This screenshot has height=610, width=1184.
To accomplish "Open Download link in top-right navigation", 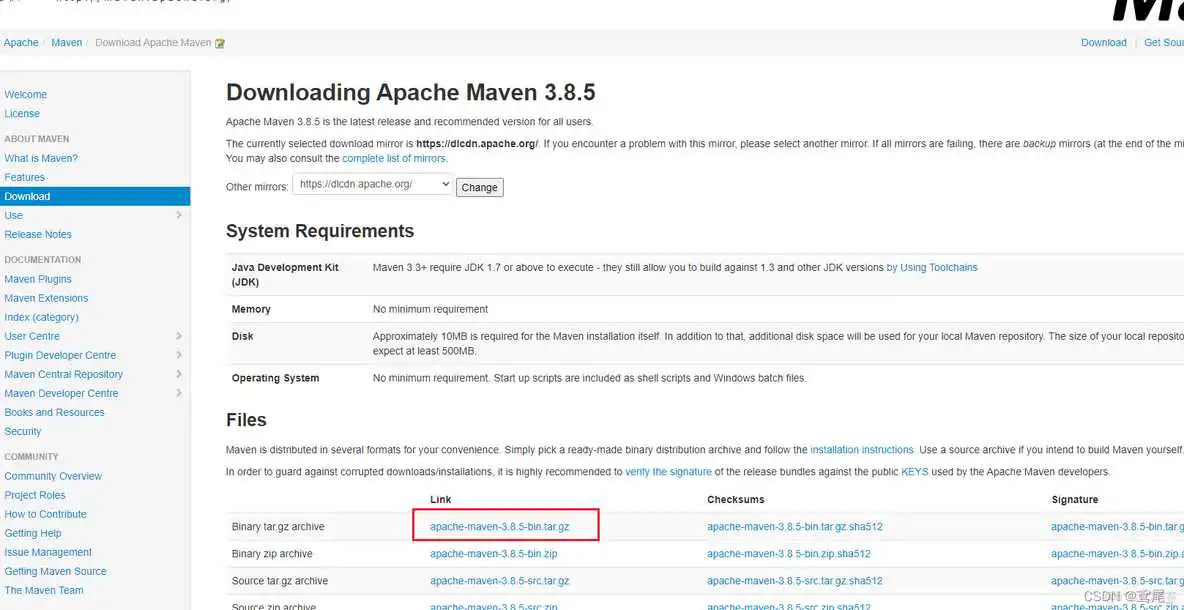I will click(1103, 43).
